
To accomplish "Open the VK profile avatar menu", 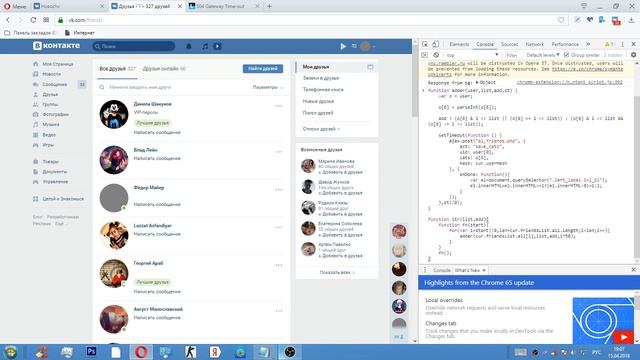I will tap(367, 47).
